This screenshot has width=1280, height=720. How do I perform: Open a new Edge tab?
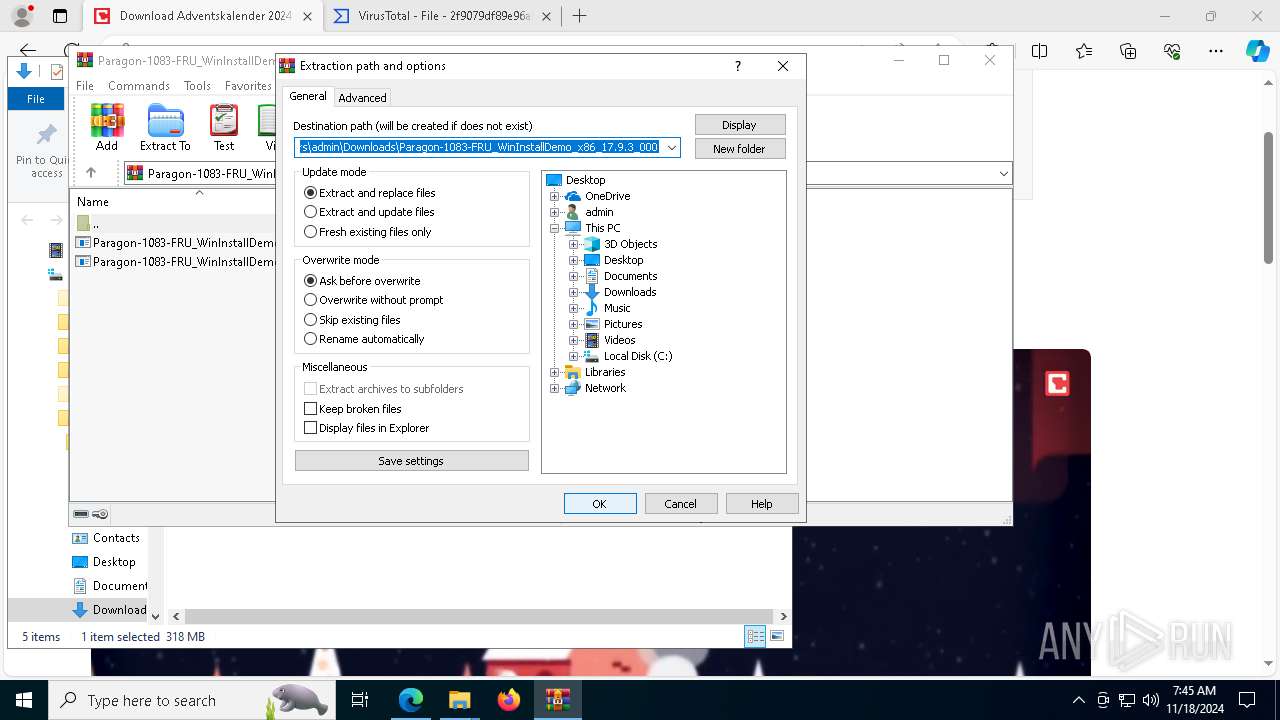coord(579,16)
